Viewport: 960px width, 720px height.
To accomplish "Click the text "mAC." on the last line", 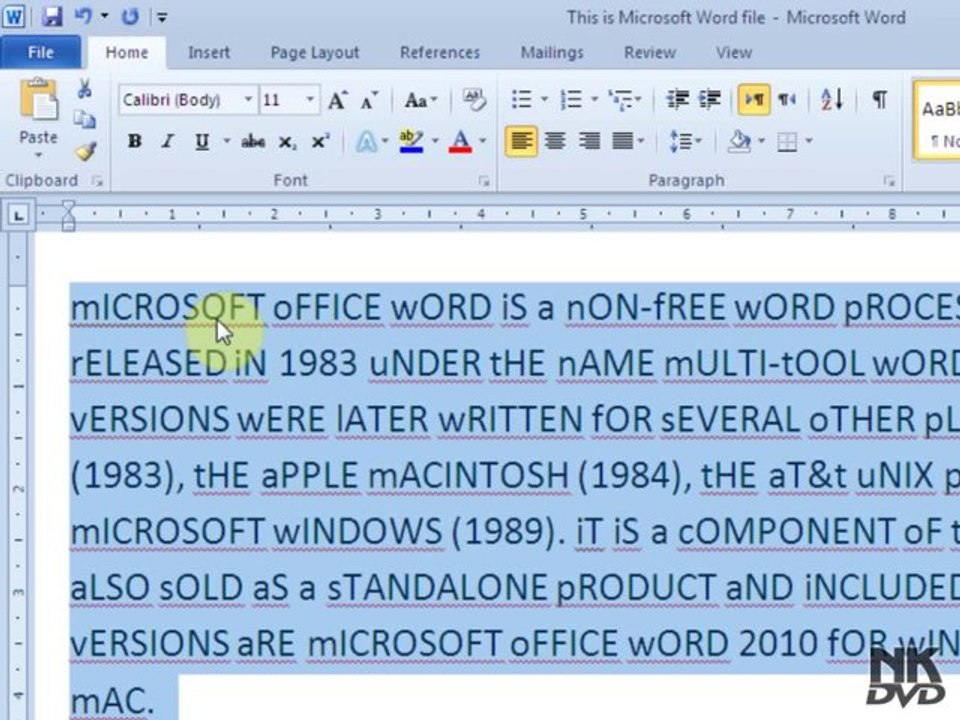I will click(111, 700).
